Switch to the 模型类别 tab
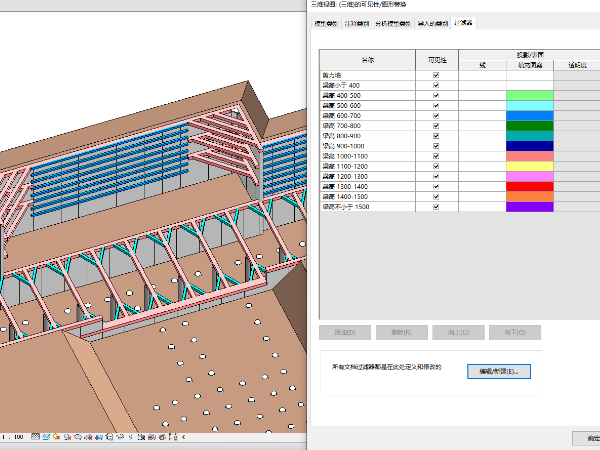This screenshot has width=600, height=450. [x=326, y=22]
